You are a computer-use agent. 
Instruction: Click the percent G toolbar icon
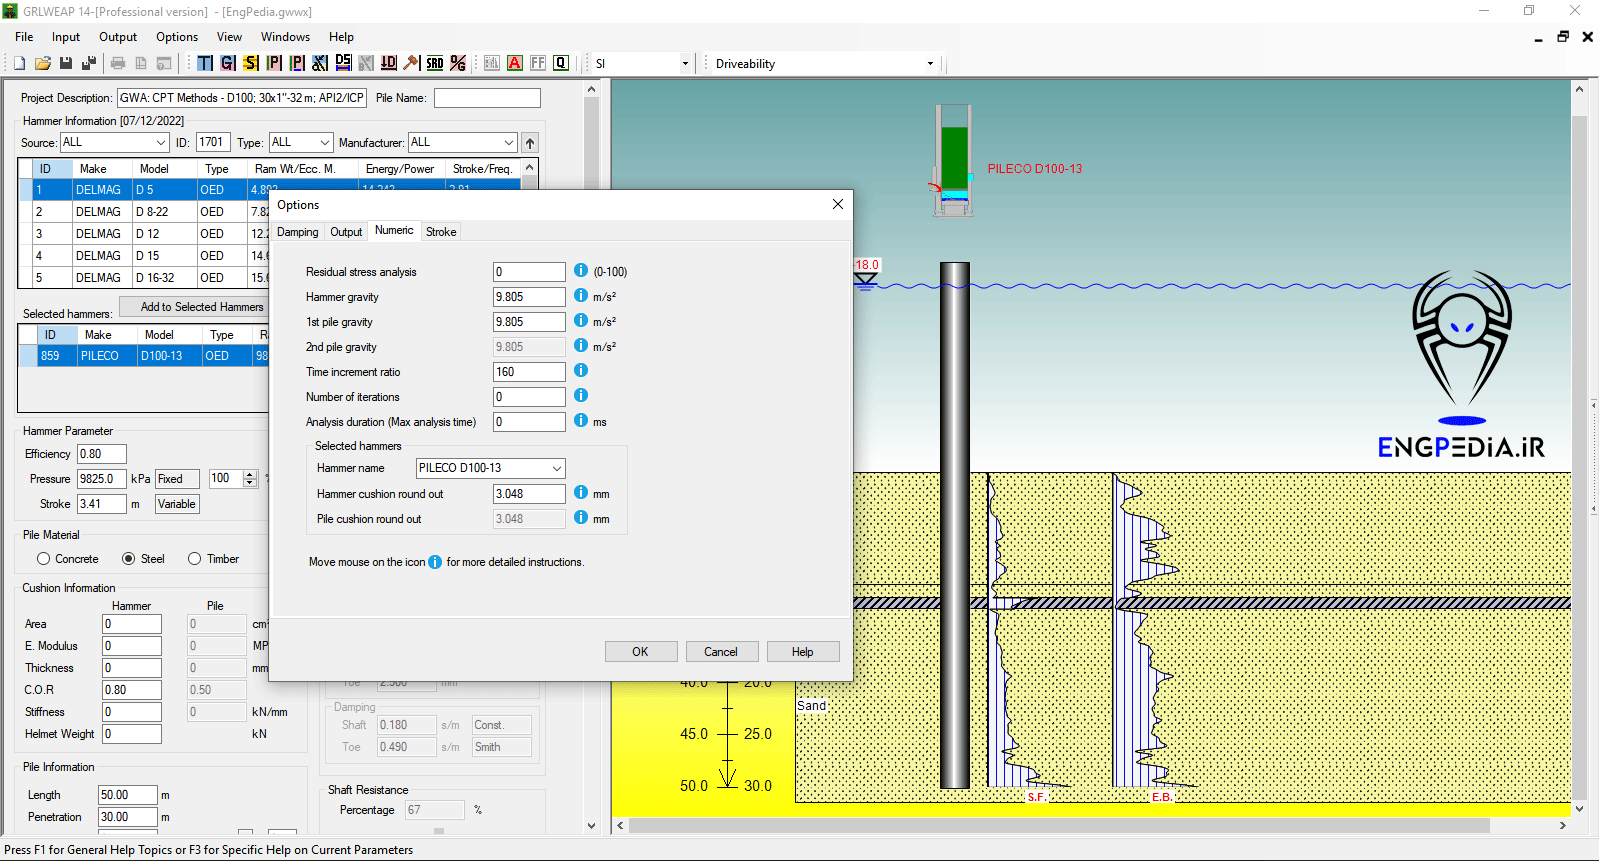pos(458,63)
